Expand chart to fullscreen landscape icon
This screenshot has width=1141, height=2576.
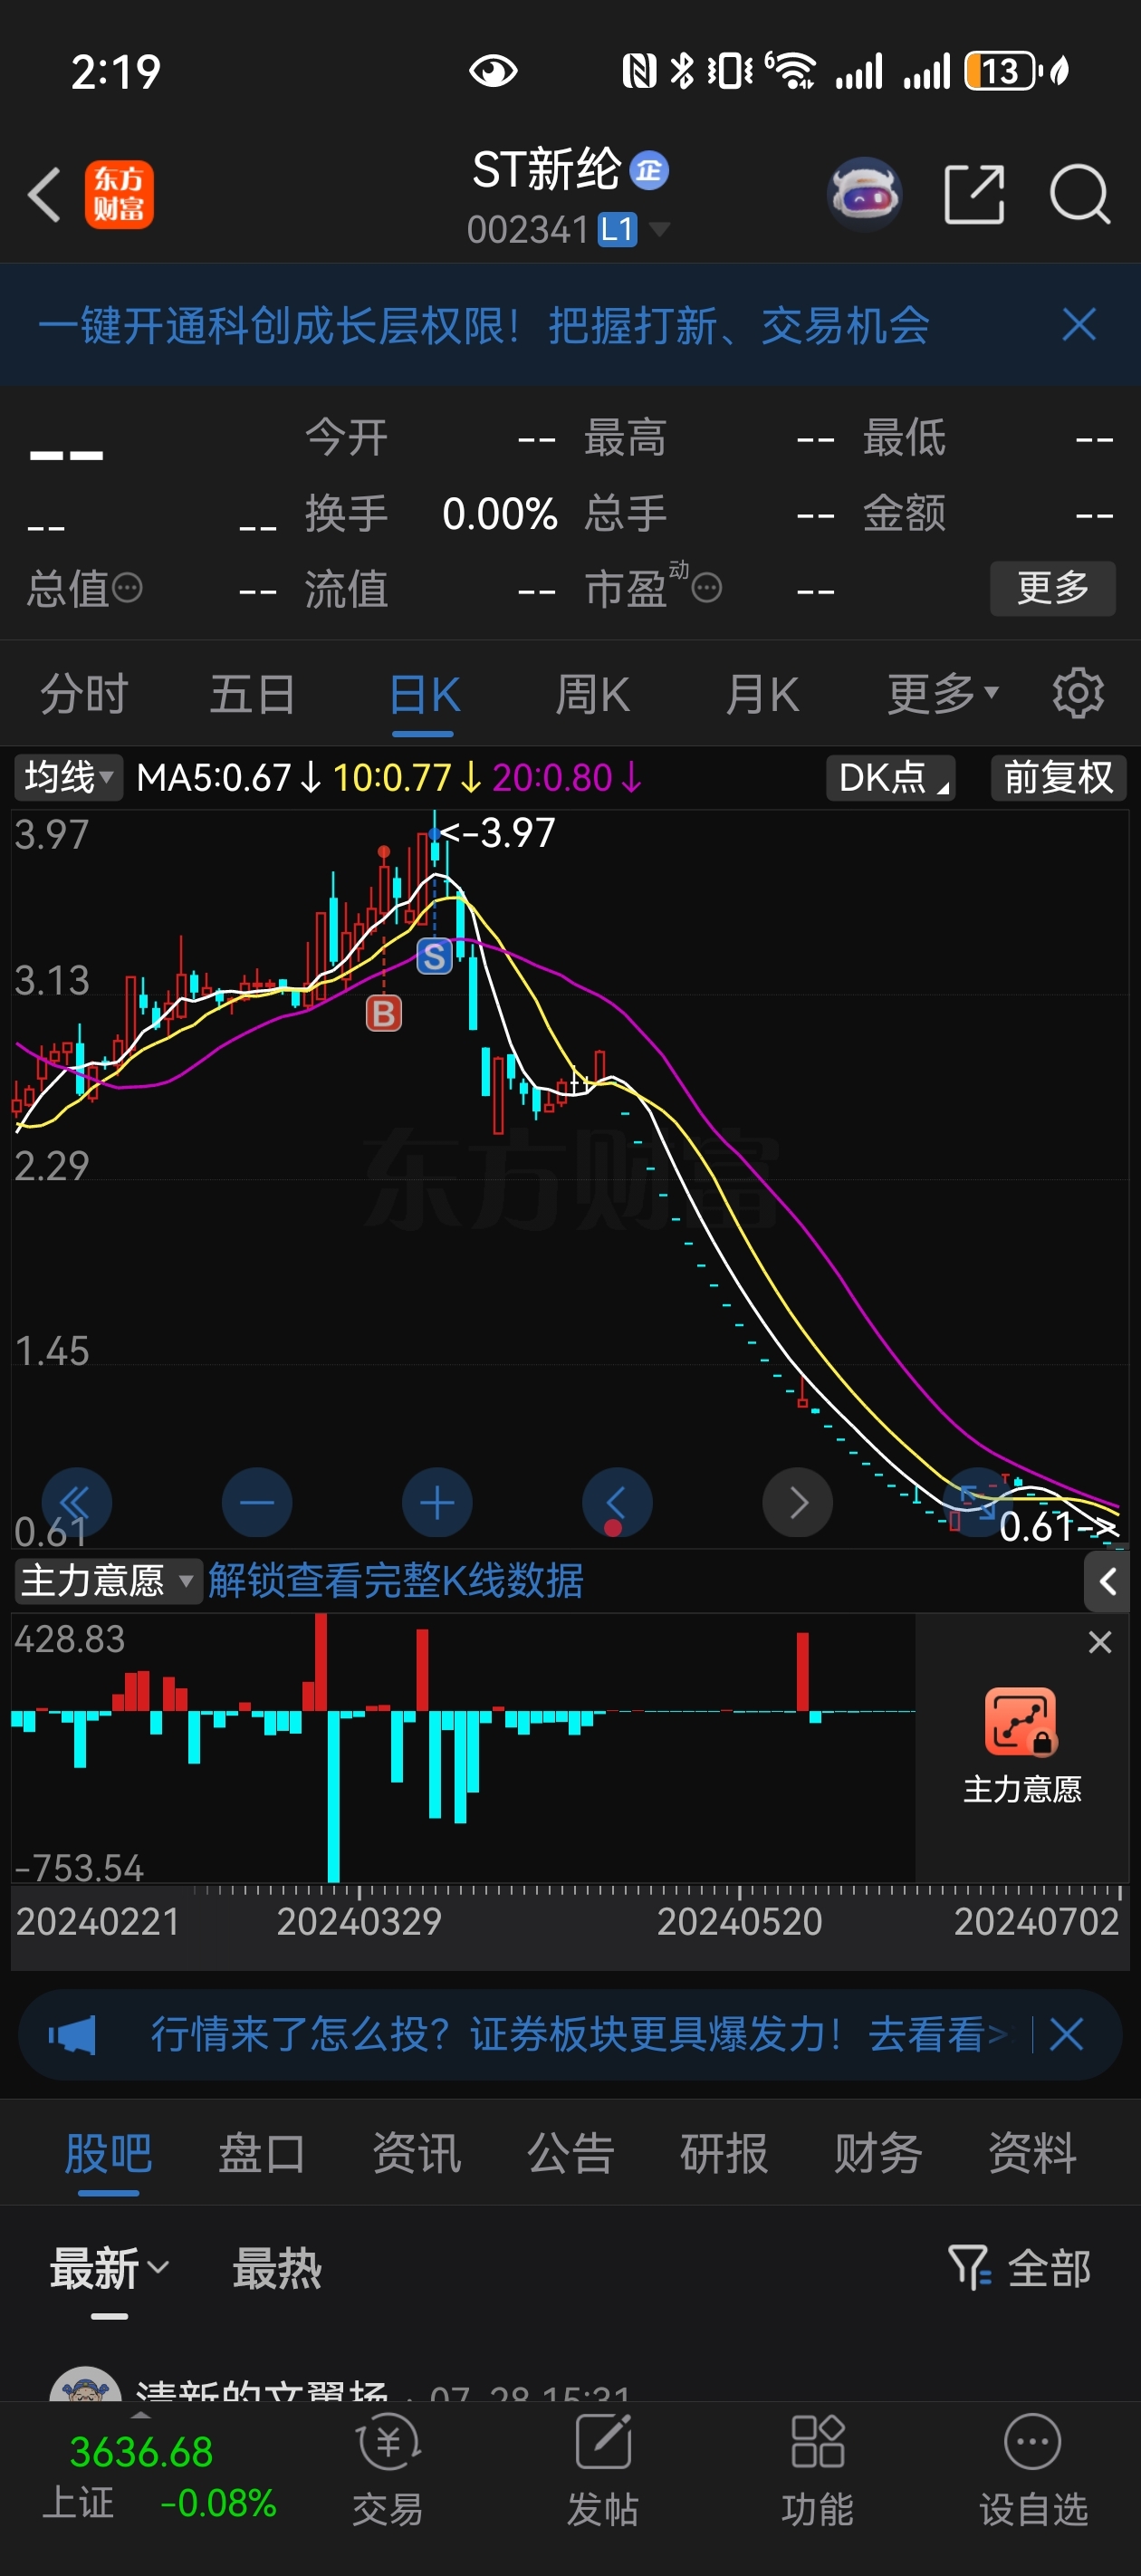(x=978, y=1502)
